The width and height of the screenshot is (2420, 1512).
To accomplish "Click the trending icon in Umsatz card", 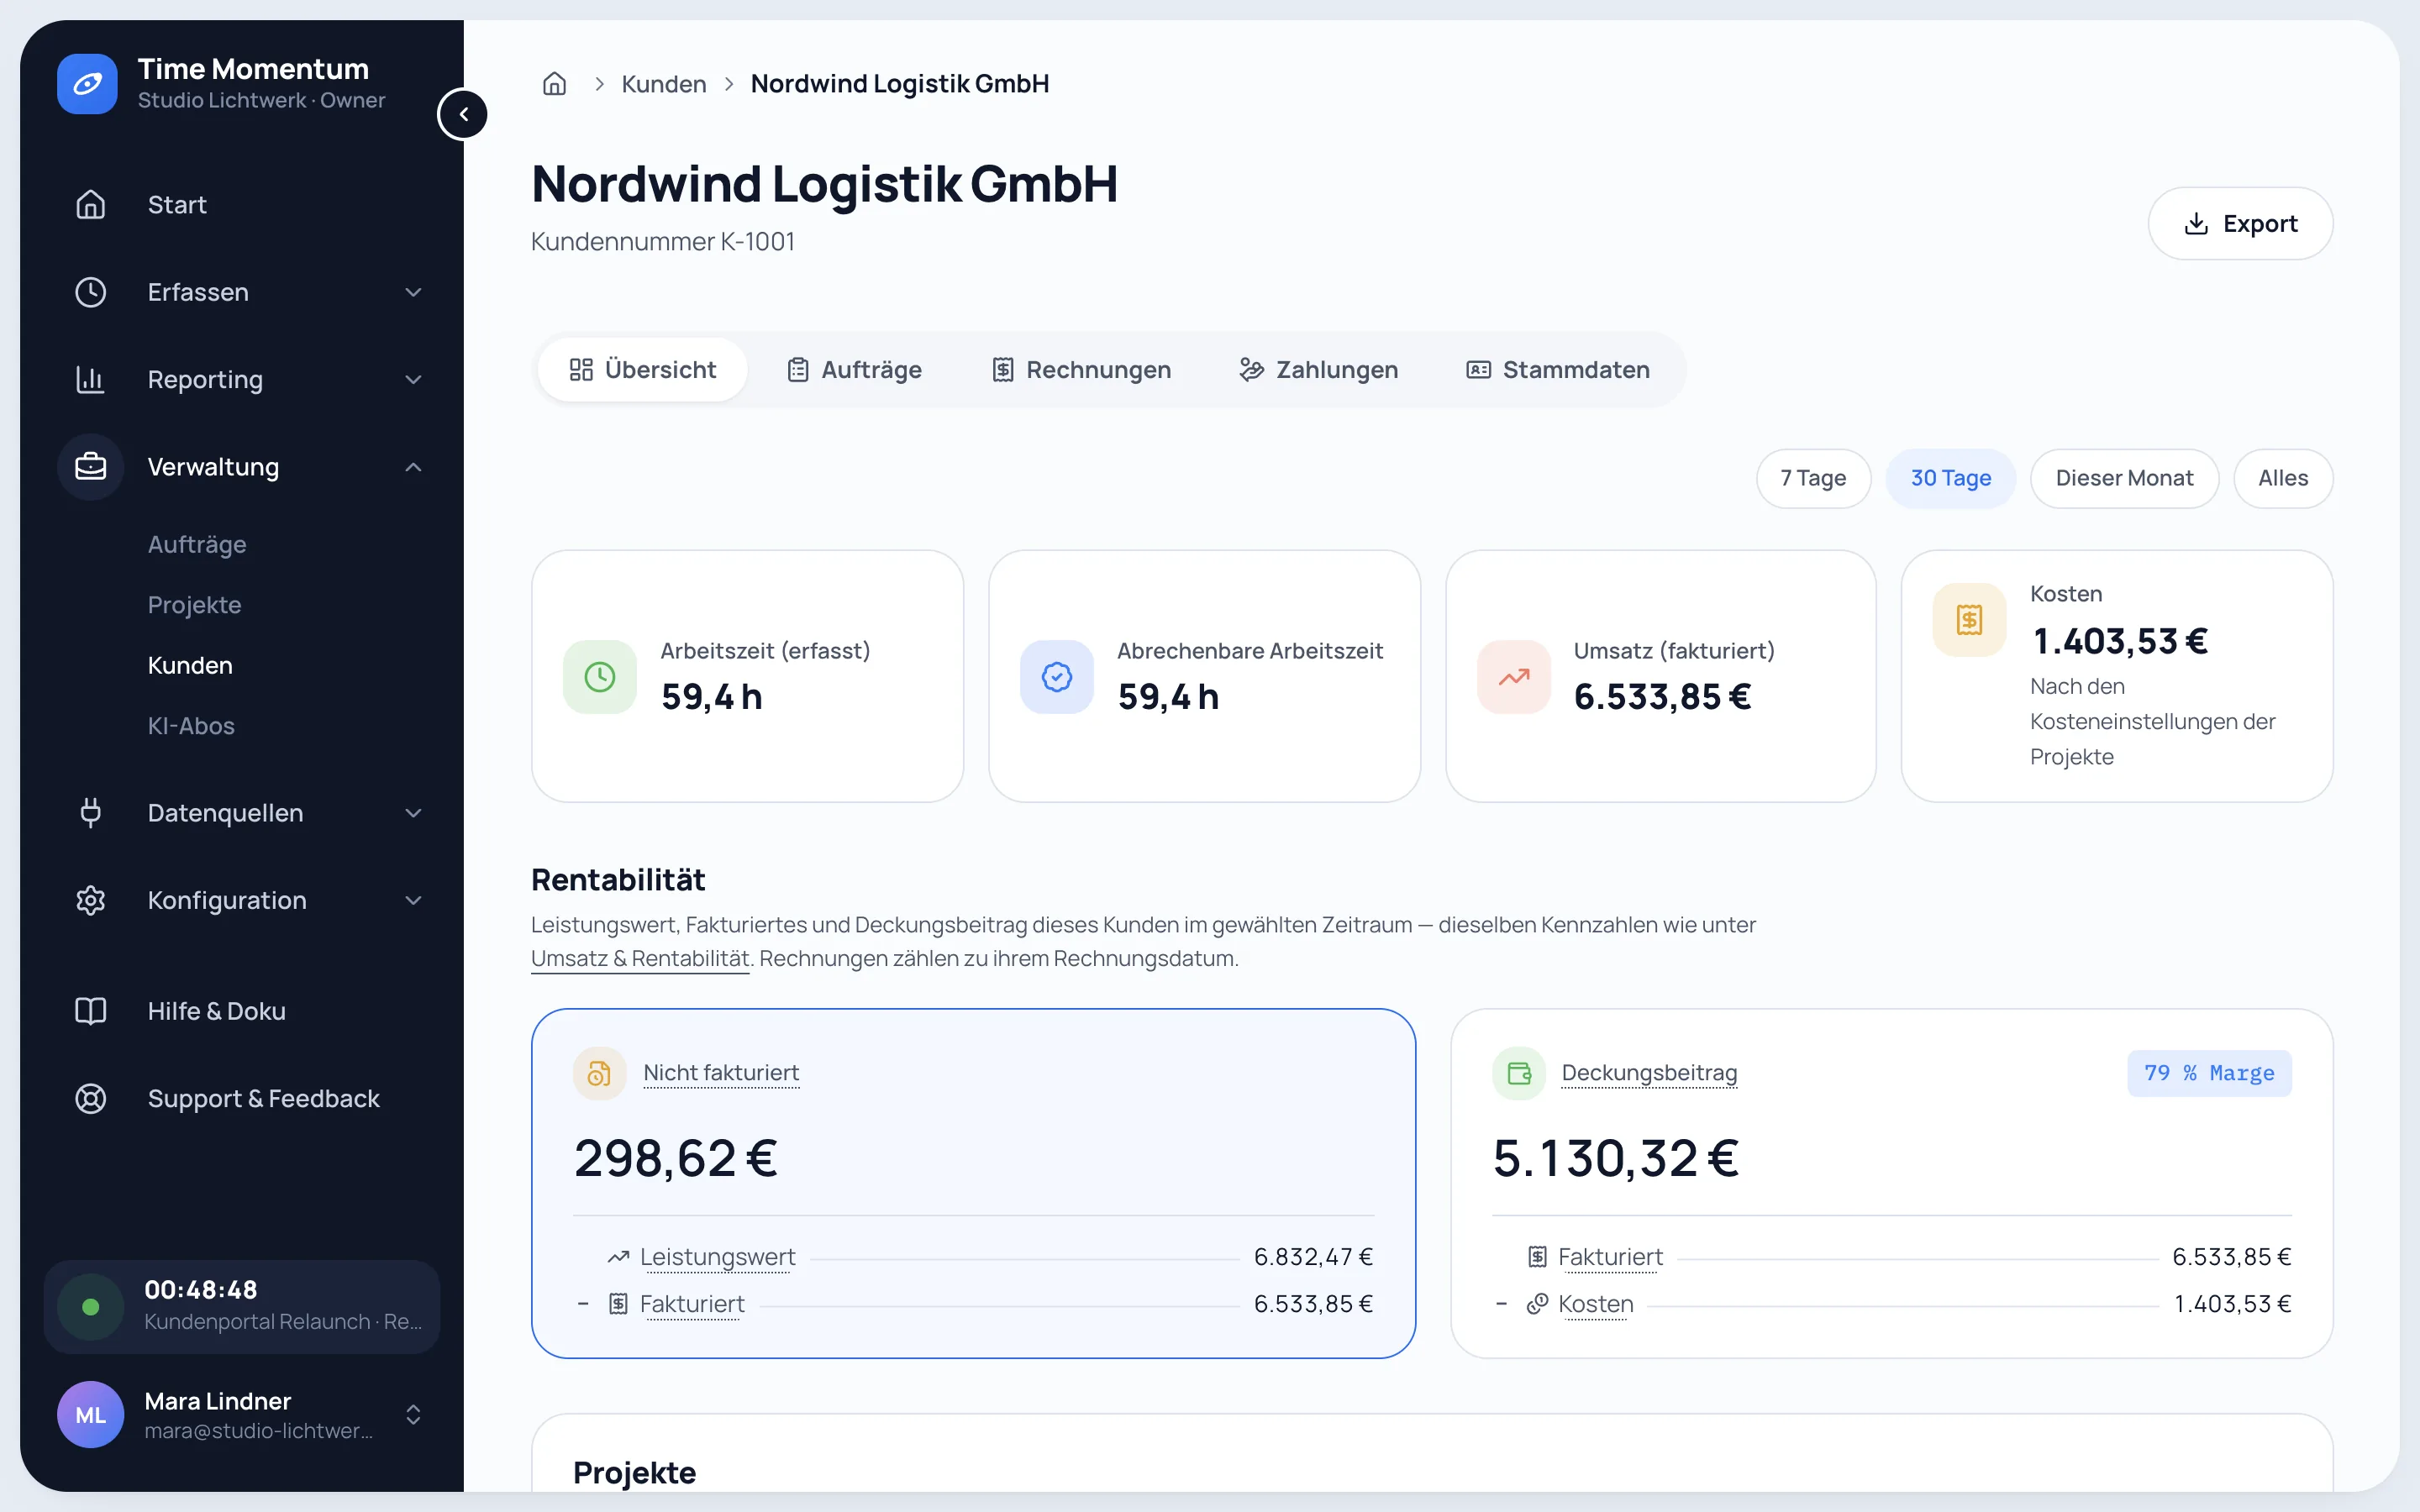I will click(1514, 677).
